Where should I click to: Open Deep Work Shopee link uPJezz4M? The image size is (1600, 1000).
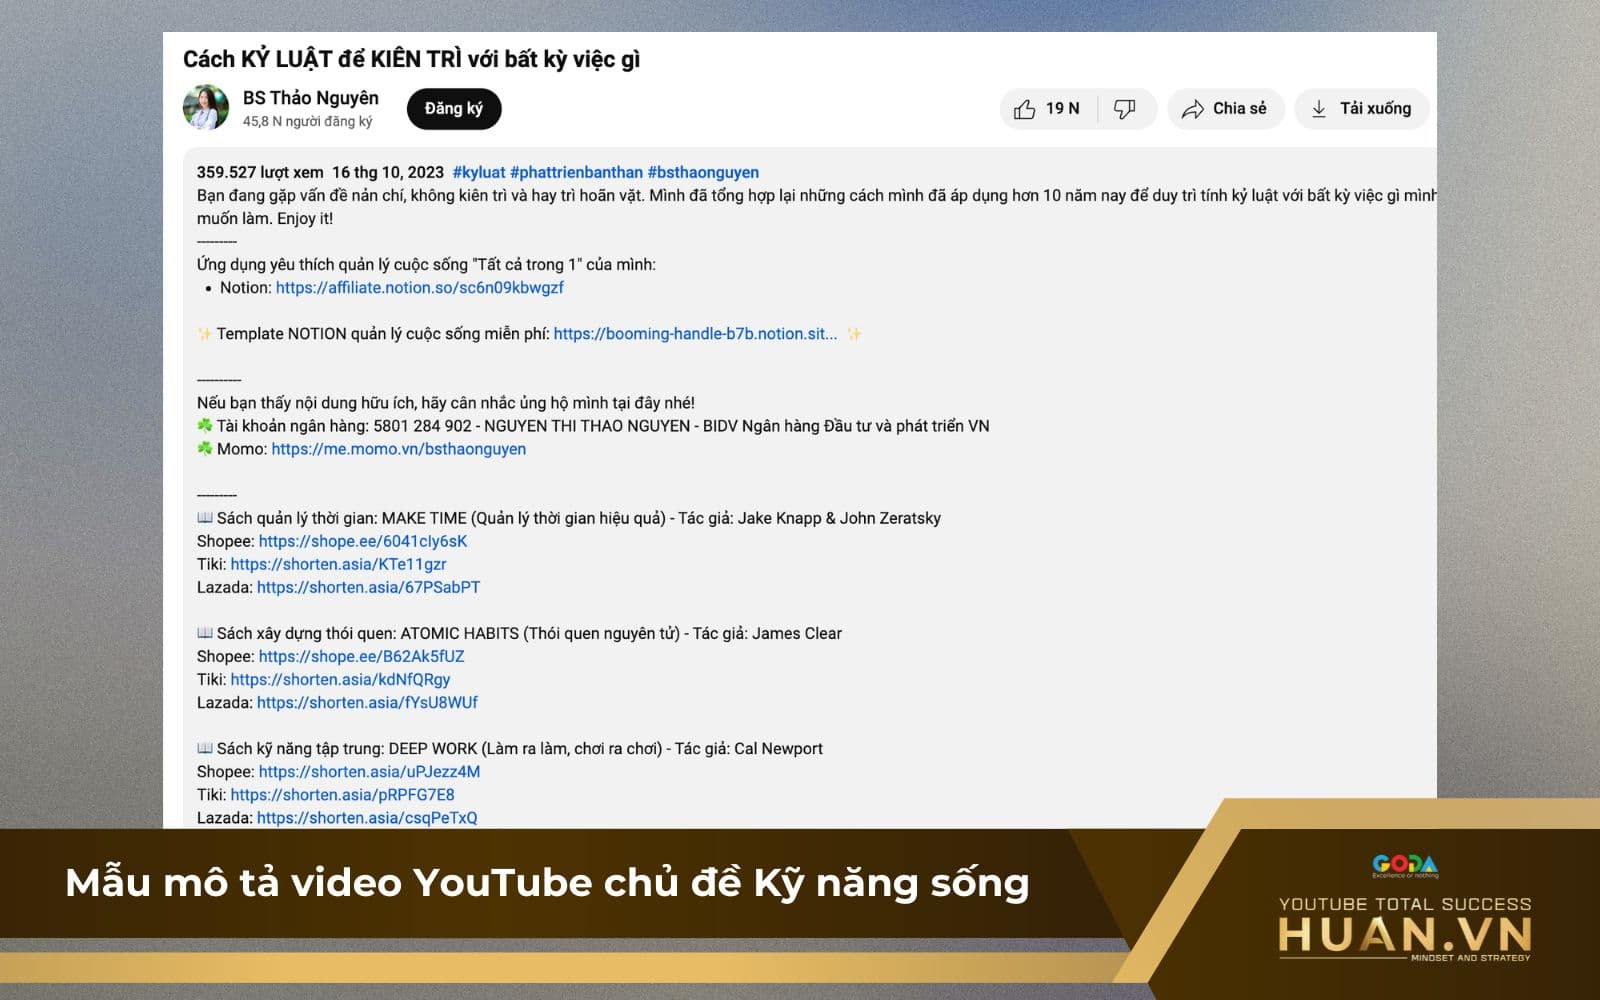(369, 772)
